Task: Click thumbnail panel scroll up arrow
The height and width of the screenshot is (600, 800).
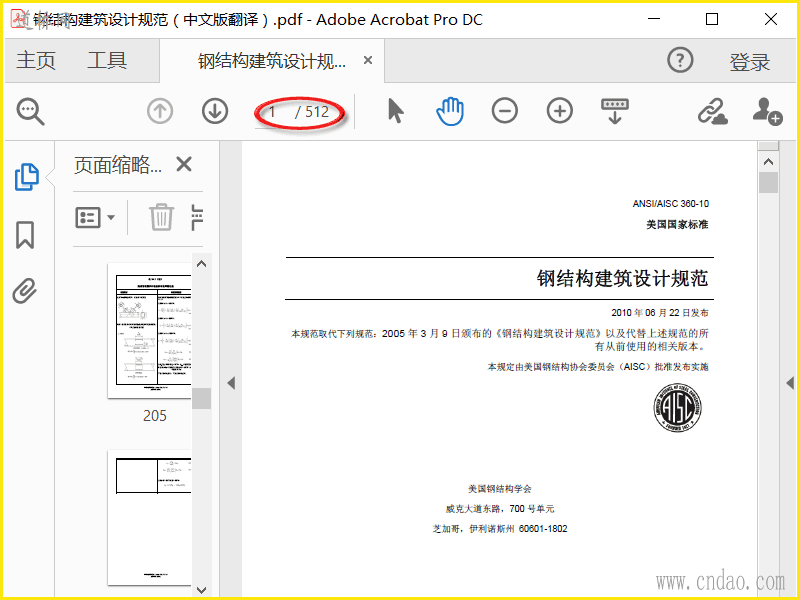Action: 202,264
